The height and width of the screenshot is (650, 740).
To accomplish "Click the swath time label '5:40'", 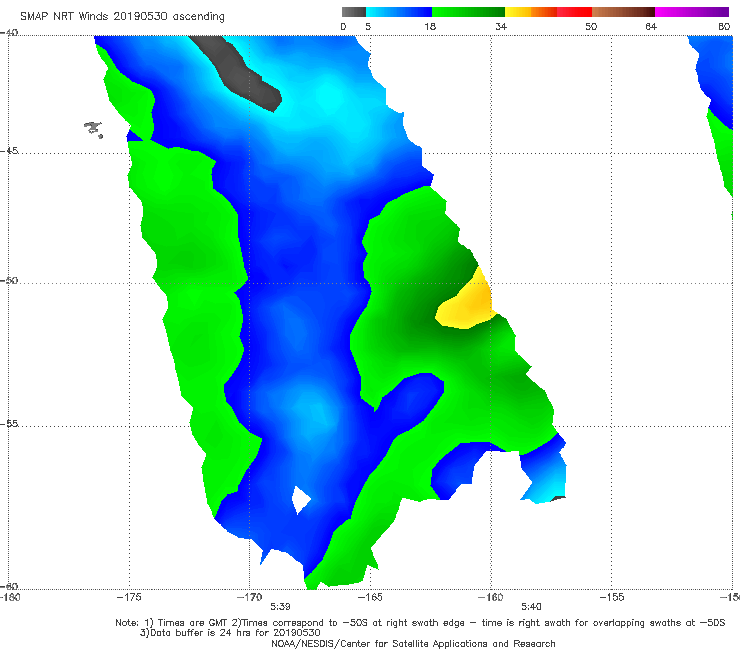I will point(531,607).
